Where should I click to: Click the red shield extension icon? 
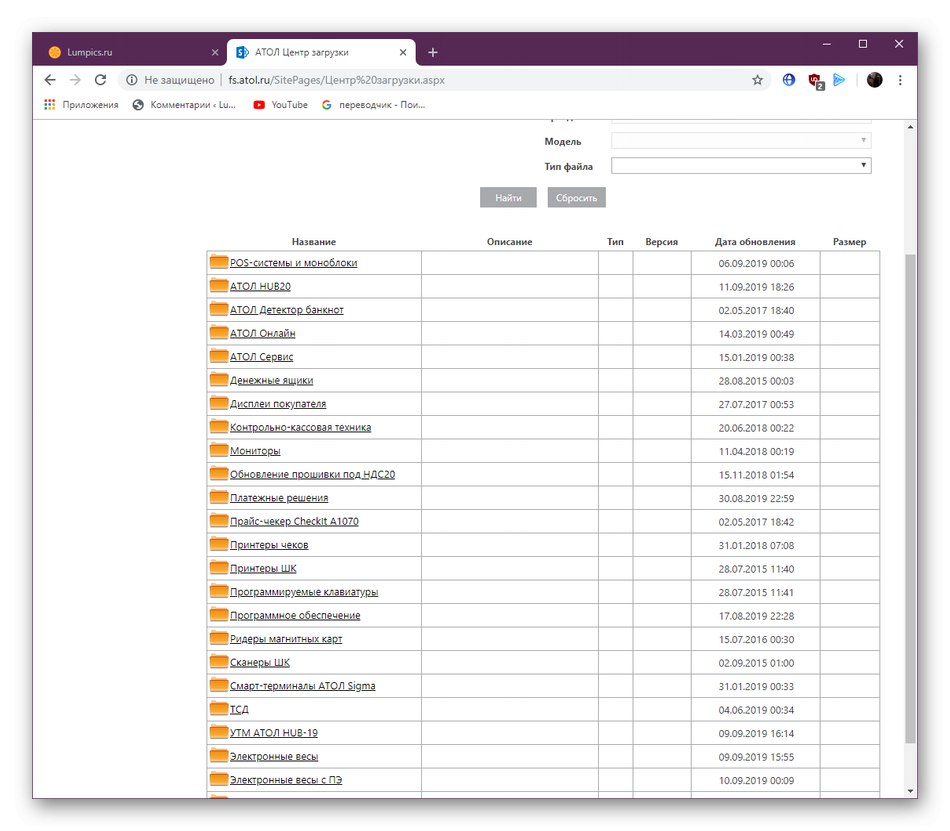pyautogui.click(x=815, y=81)
